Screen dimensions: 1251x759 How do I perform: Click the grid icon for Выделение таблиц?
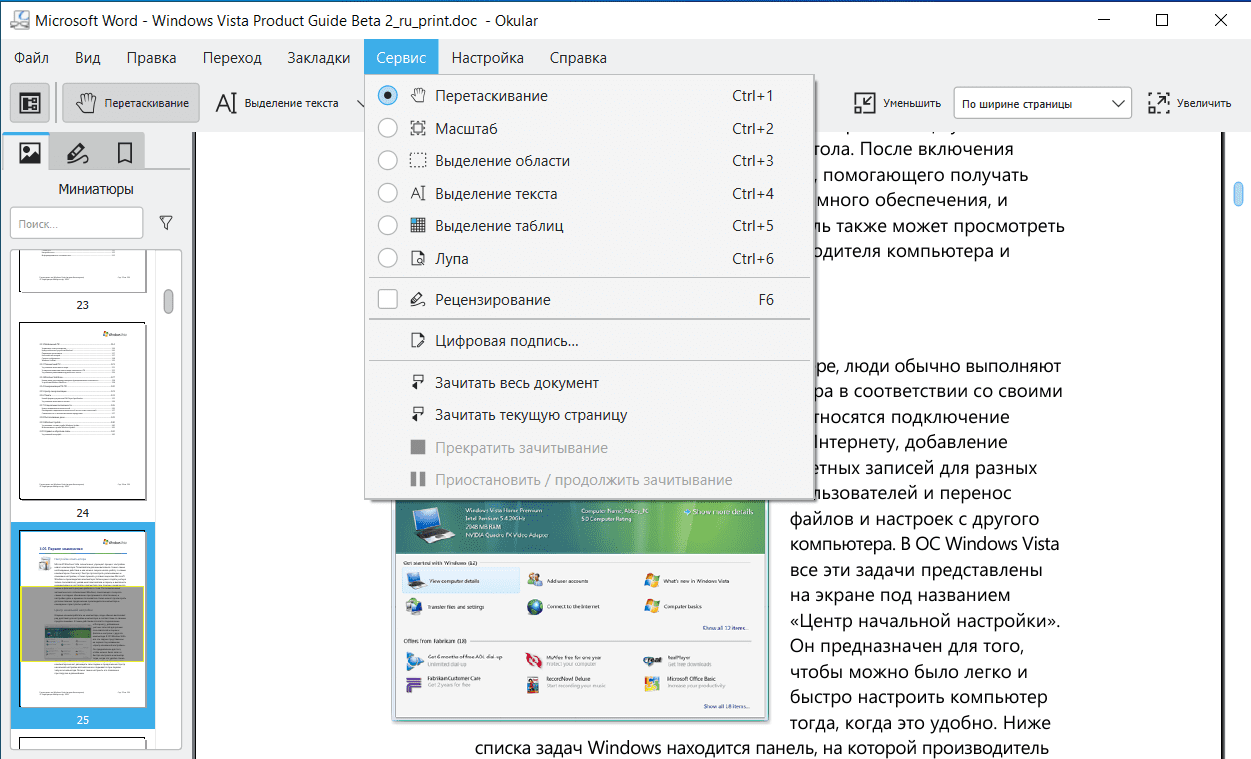[418, 226]
